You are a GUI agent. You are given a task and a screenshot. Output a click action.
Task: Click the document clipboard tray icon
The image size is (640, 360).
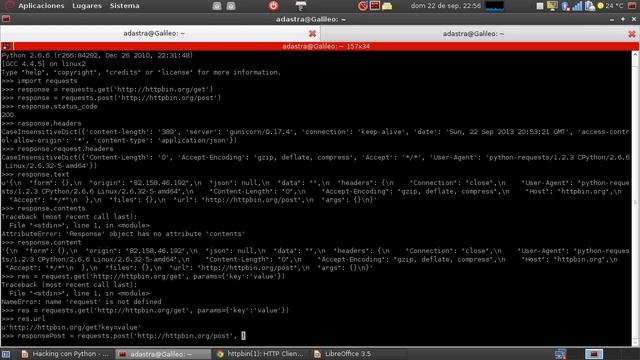[589, 6]
